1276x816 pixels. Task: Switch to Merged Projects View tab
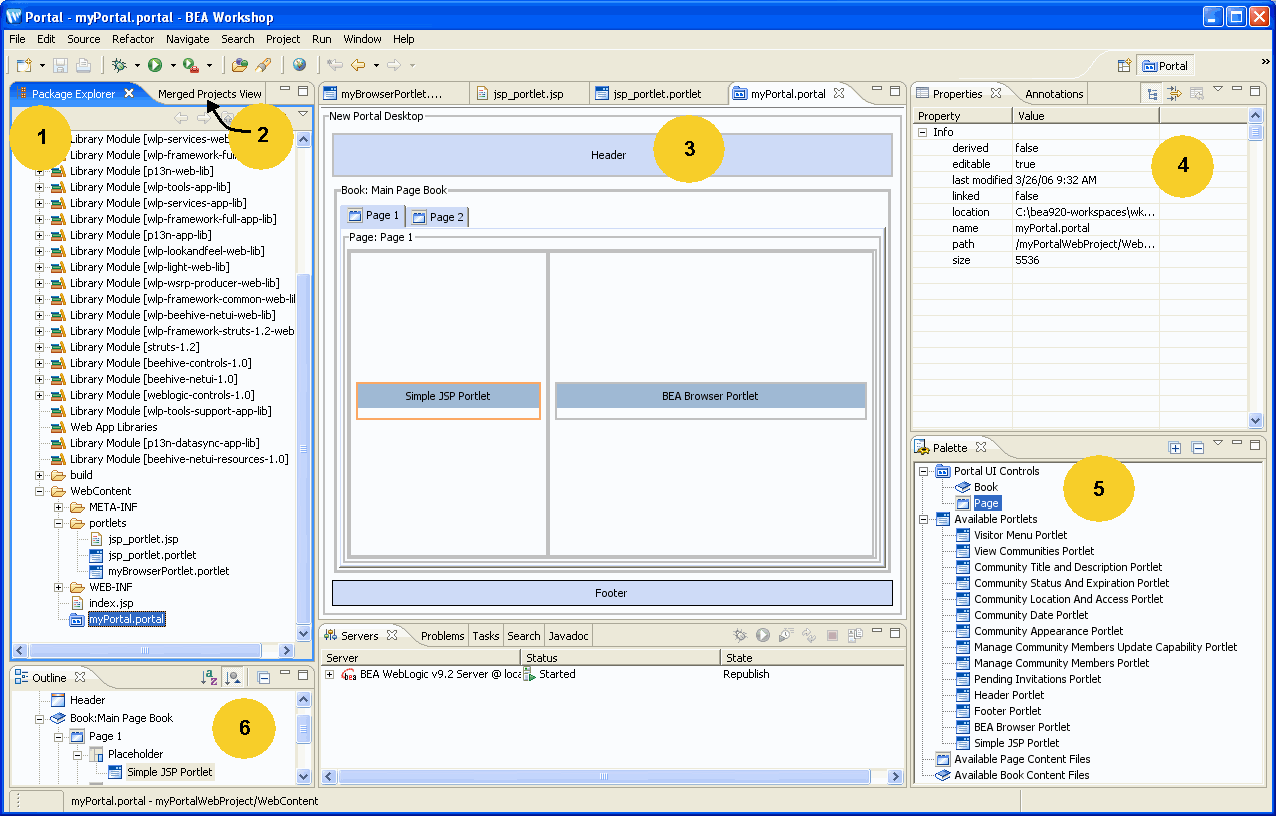(209, 94)
